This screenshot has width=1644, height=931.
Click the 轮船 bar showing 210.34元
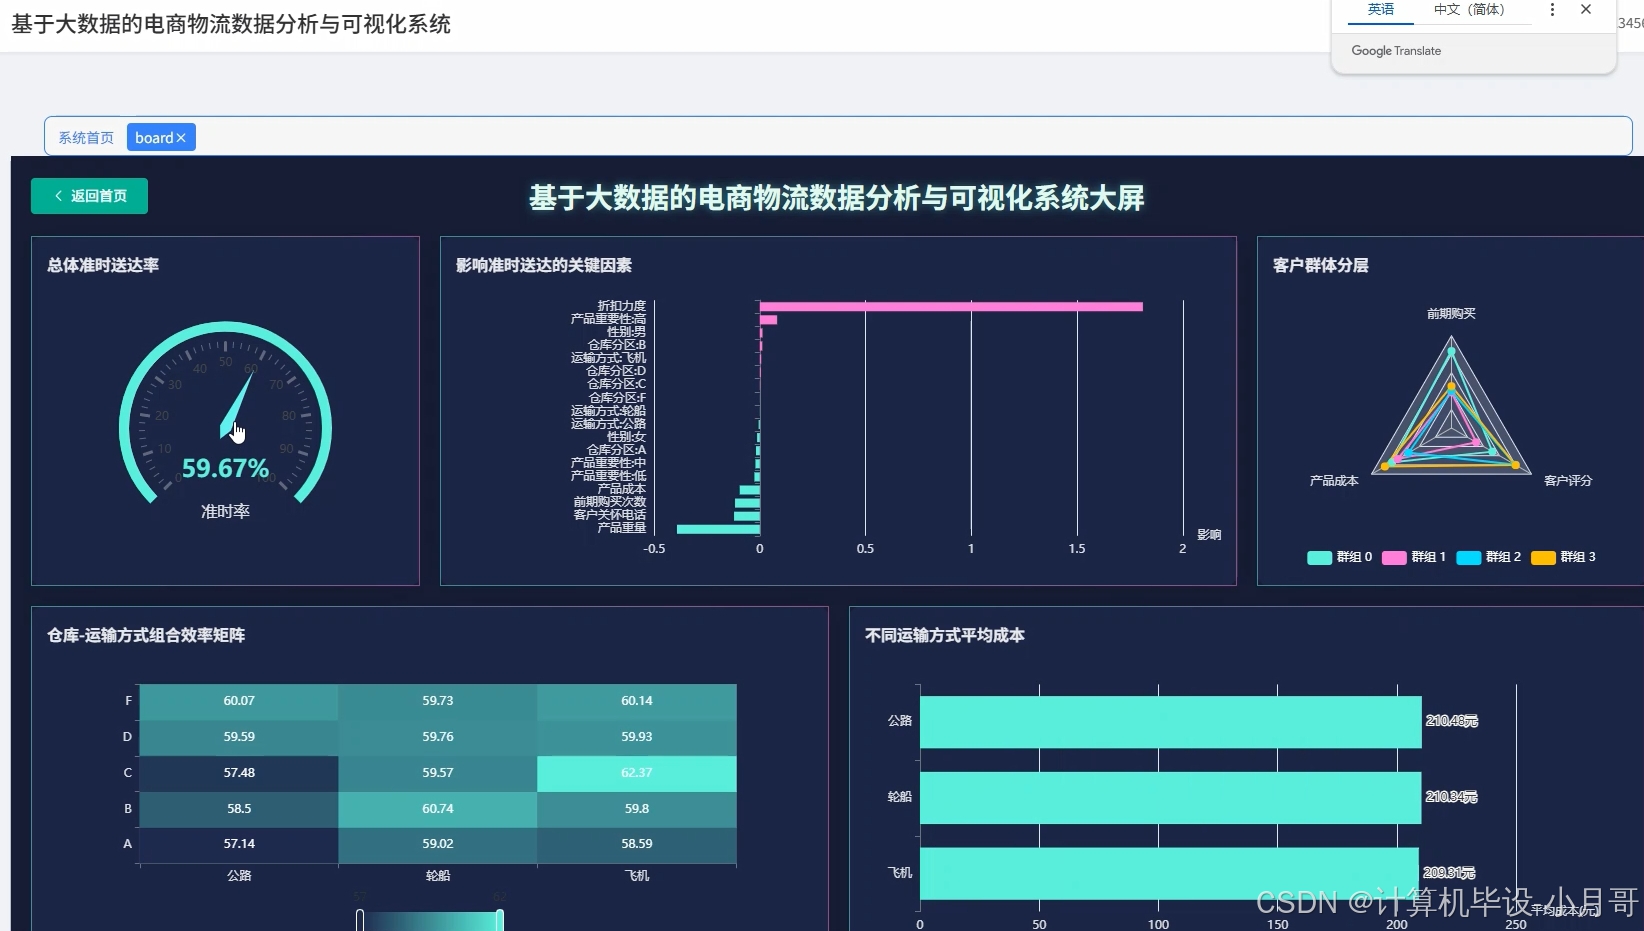click(x=1170, y=797)
